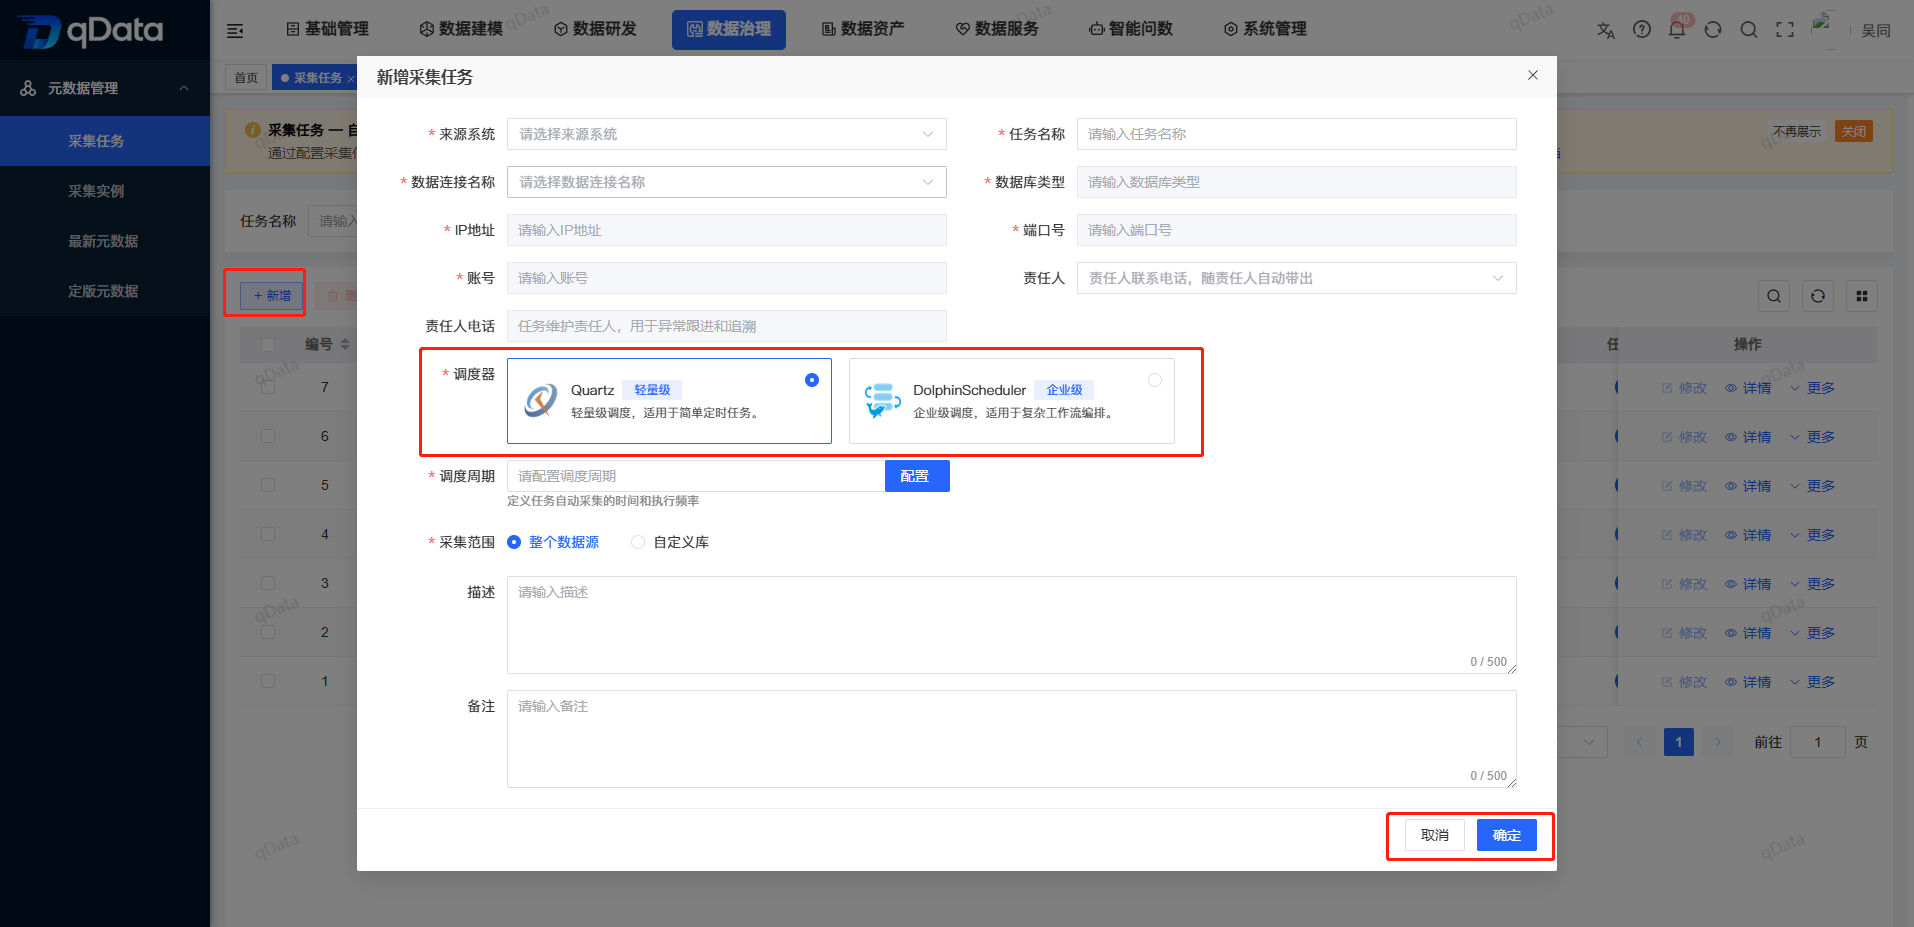Expand 更多 menu in row 3
Screen dimensions: 1914x927
coord(1812,584)
